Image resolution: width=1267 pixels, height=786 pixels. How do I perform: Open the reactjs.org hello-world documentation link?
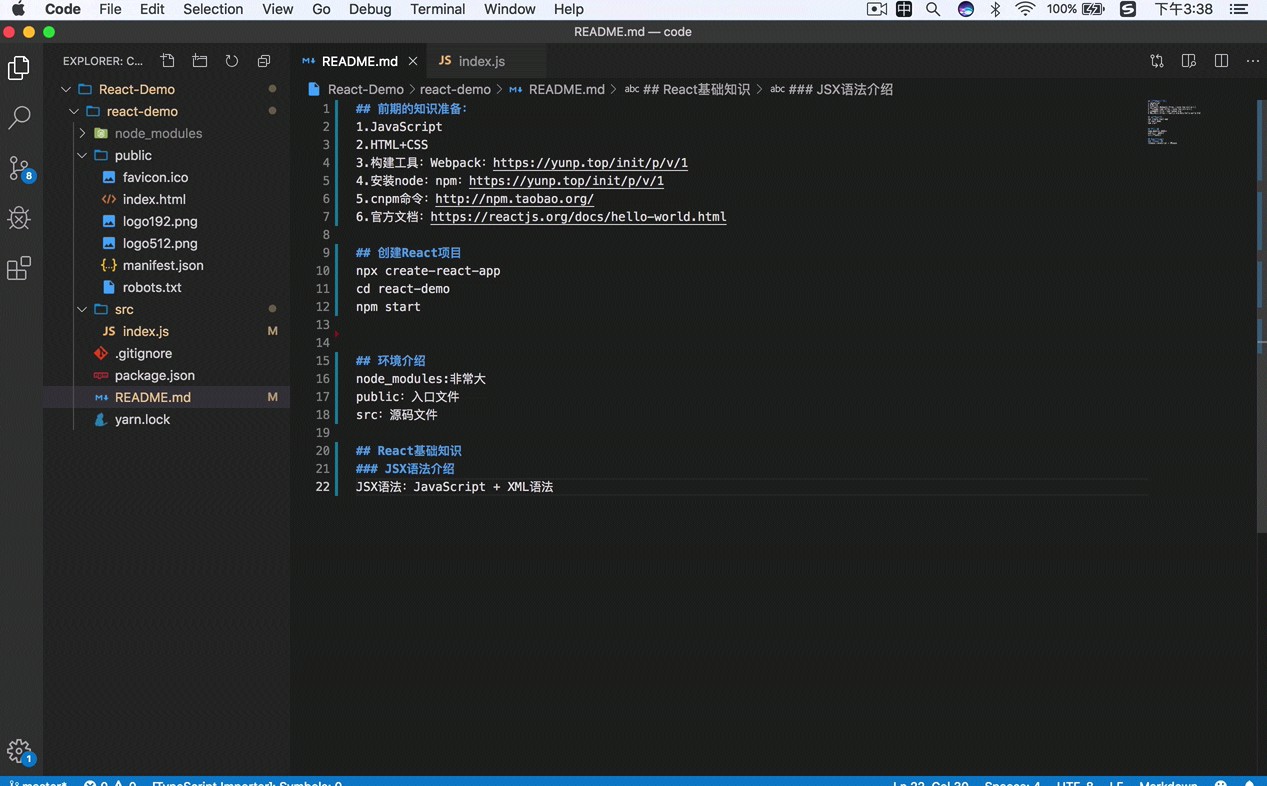578,216
